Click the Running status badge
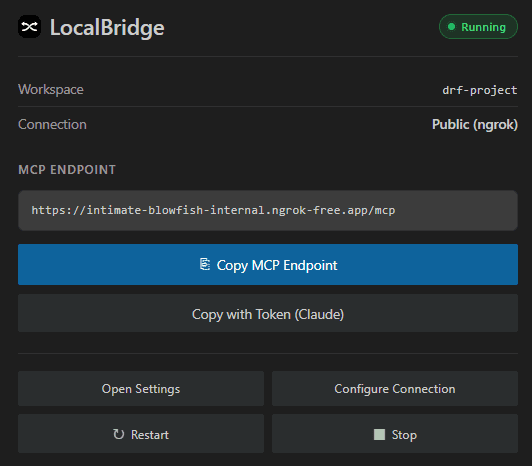The width and height of the screenshot is (532, 466). click(x=478, y=27)
